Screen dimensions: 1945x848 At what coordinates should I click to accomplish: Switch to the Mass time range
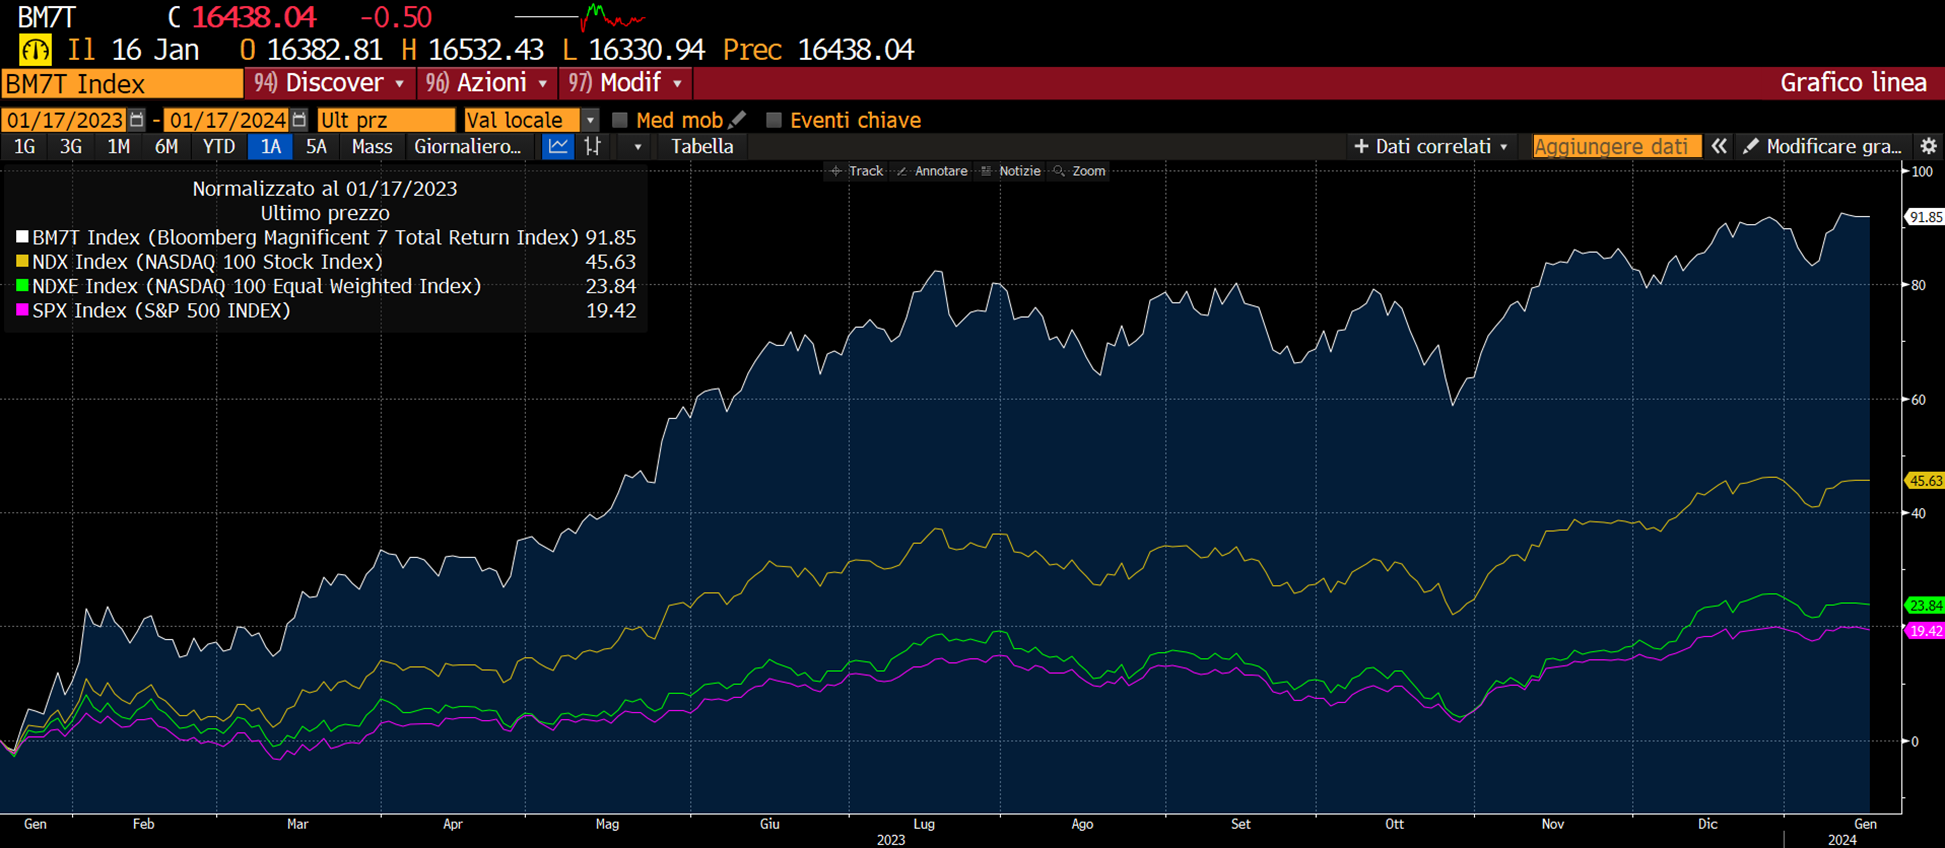[372, 146]
